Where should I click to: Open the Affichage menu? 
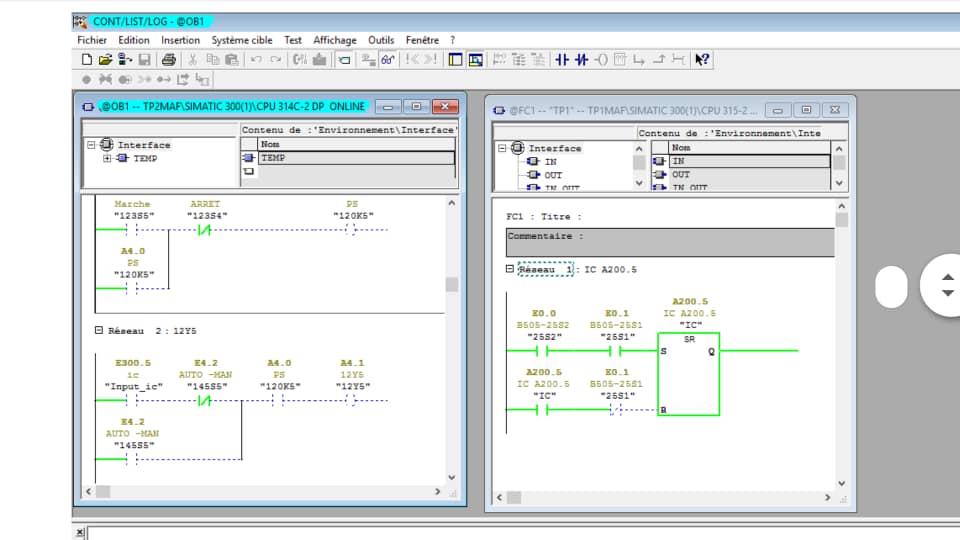[x=334, y=40]
